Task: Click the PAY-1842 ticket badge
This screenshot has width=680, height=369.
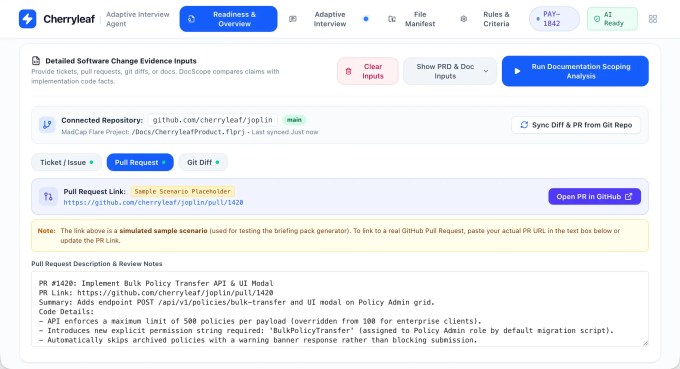Action: (554, 19)
